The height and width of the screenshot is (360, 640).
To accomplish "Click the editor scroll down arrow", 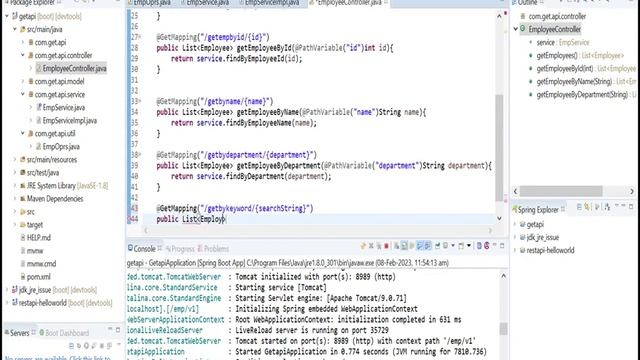I will pyautogui.click(x=499, y=218).
